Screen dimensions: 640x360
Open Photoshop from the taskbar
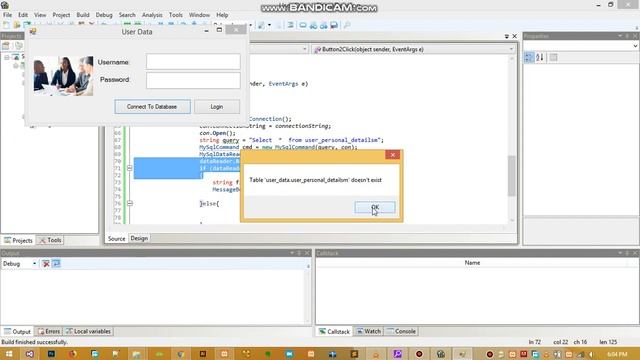51,354
